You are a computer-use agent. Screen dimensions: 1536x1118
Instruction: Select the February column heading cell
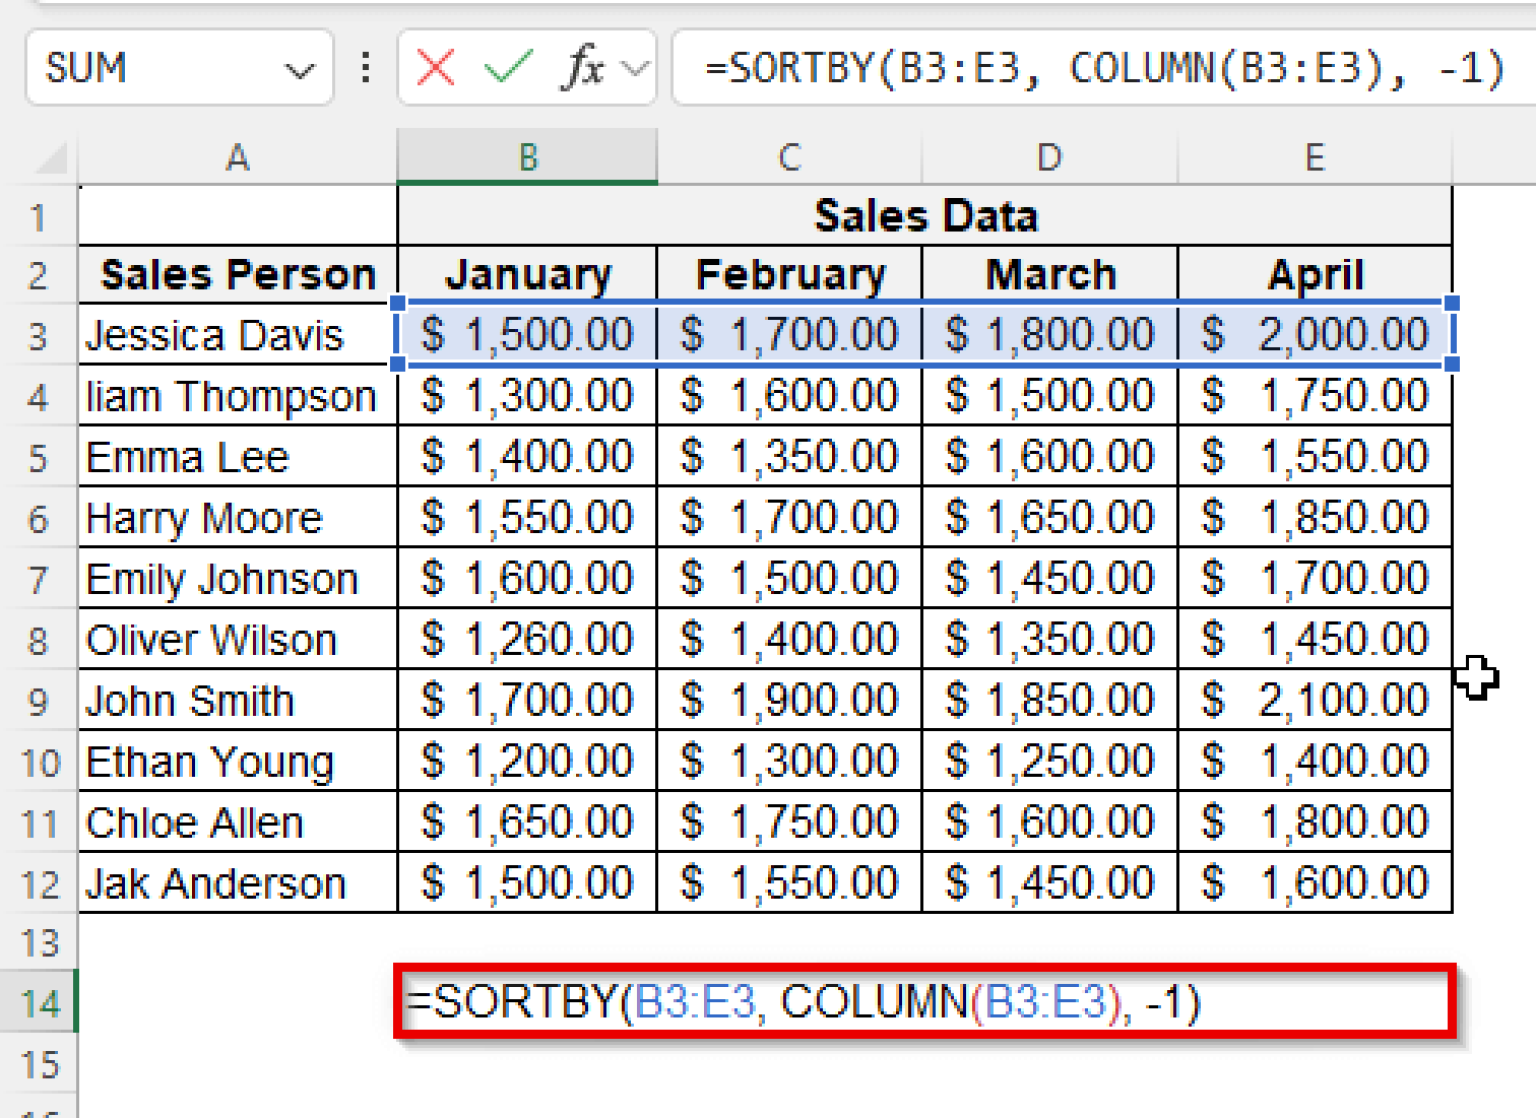[x=789, y=275]
